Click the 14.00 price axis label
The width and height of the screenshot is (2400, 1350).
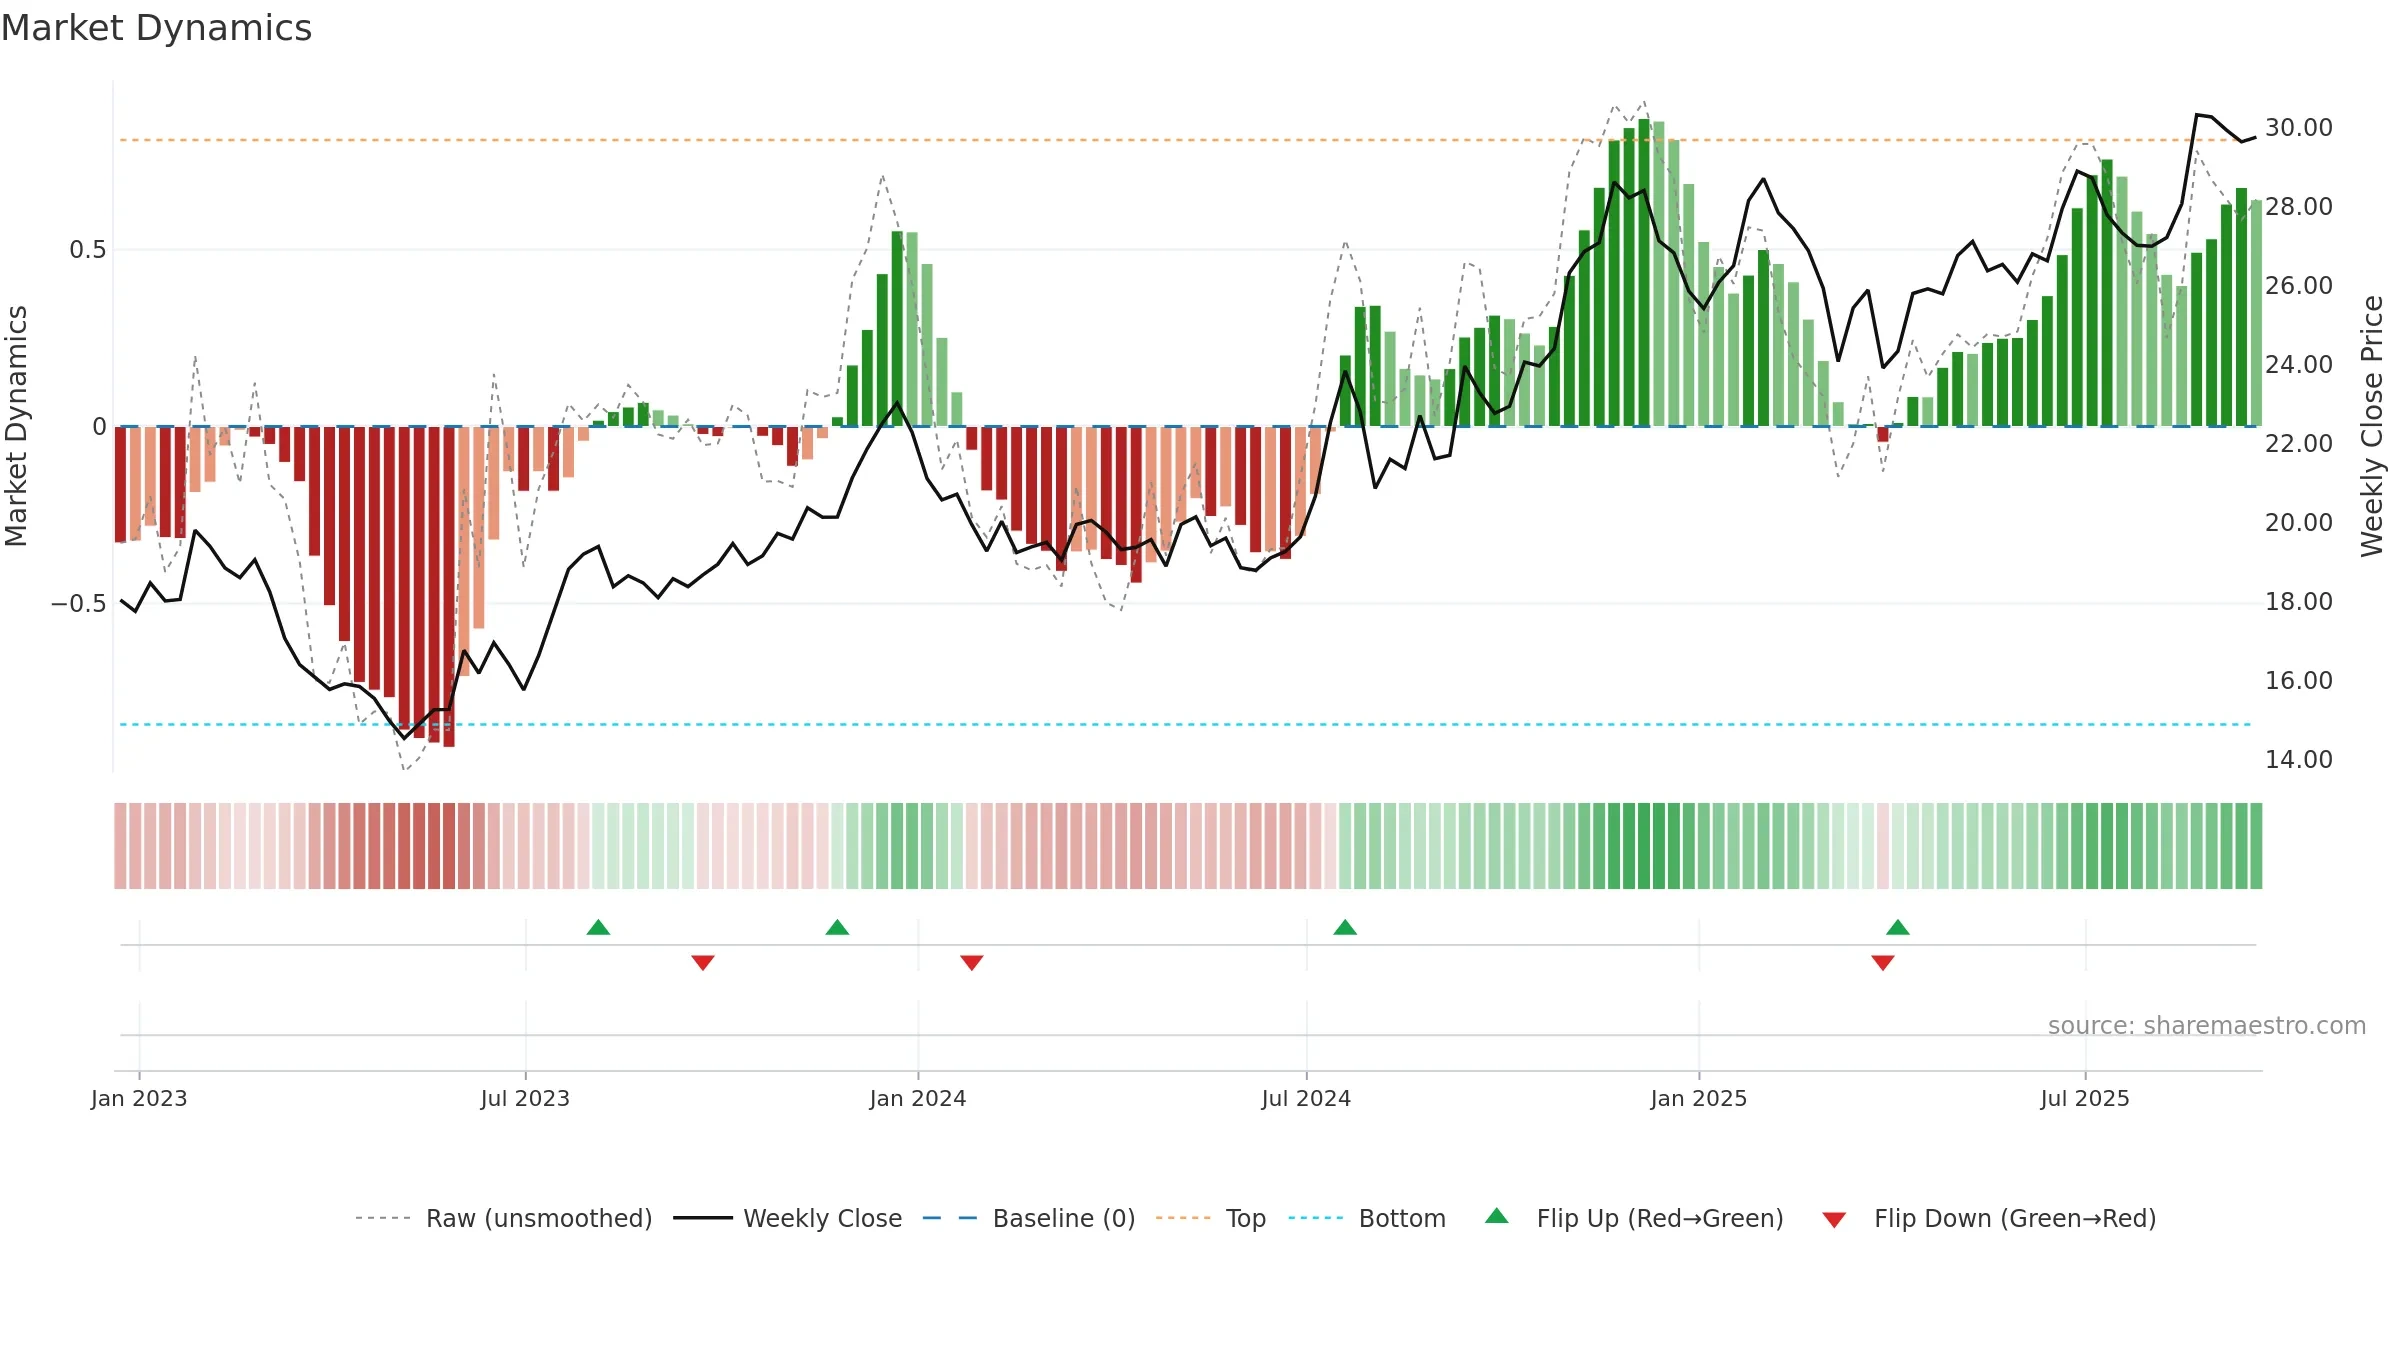2299,760
